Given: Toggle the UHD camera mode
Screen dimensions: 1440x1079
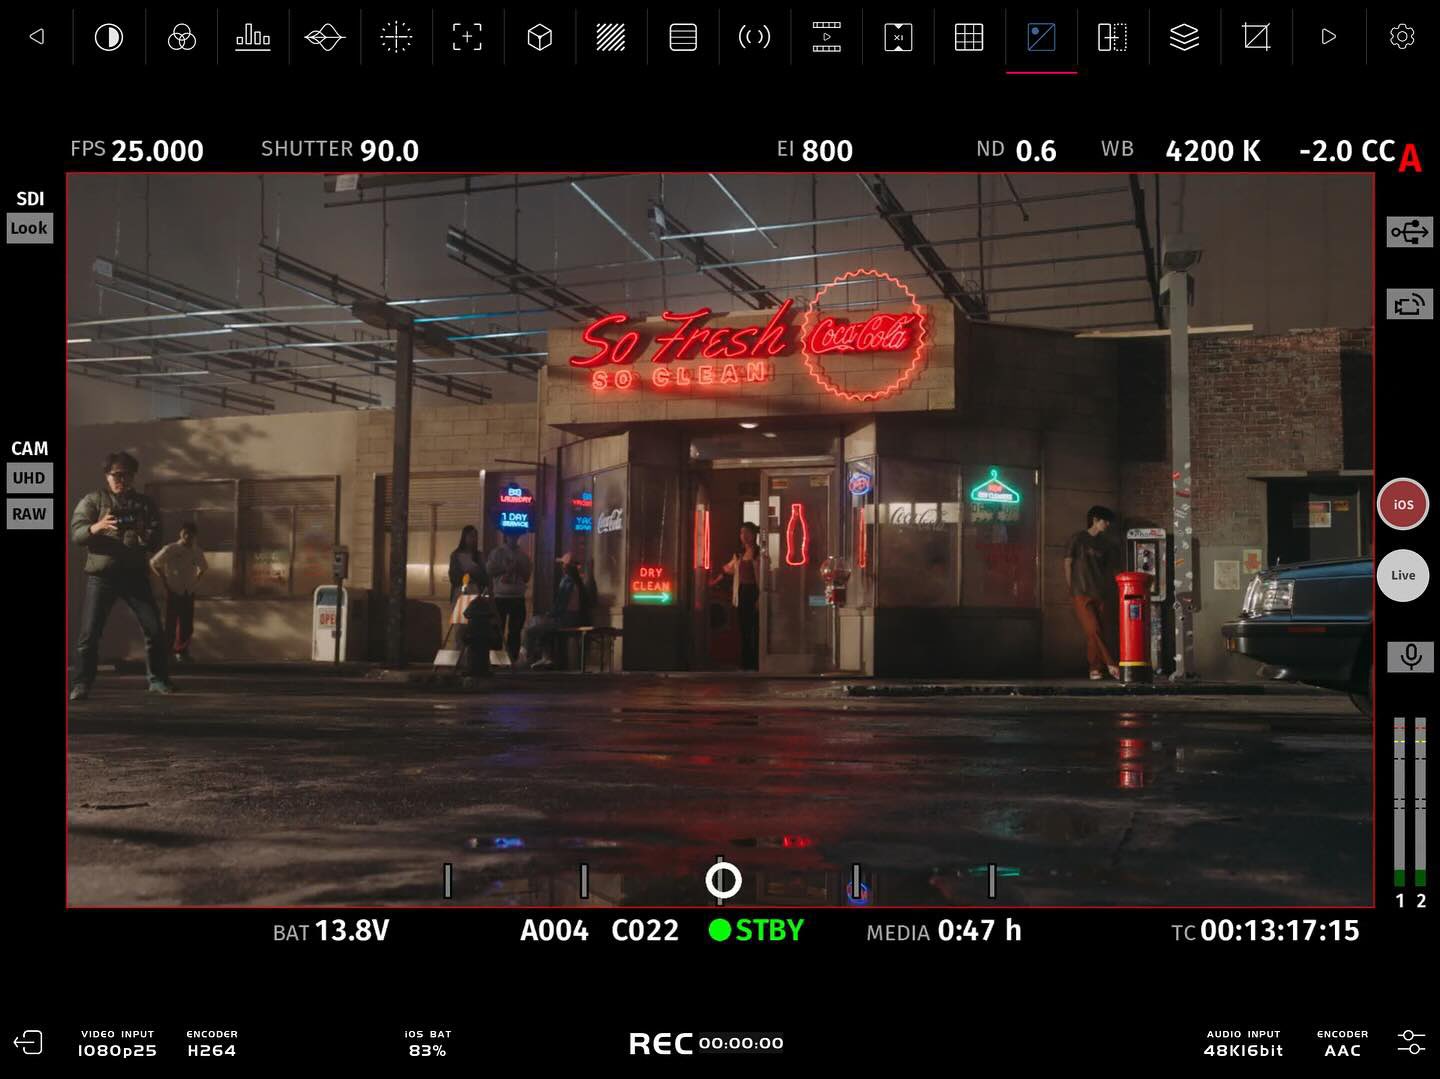Looking at the screenshot, I should [29, 478].
